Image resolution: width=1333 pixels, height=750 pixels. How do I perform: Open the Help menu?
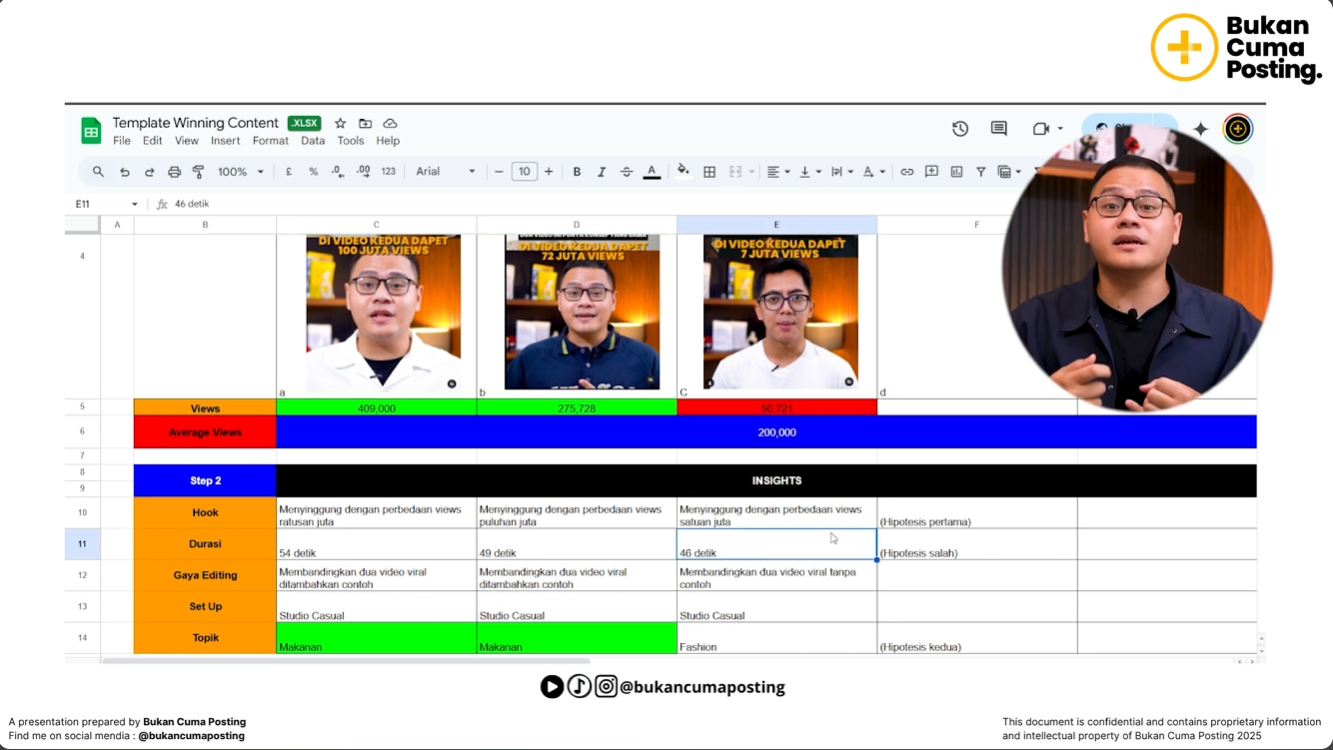click(x=388, y=141)
